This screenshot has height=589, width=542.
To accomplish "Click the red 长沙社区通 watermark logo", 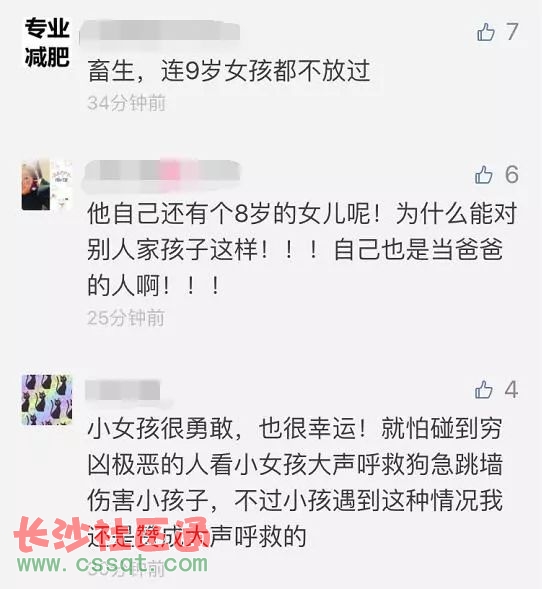I will pos(112,535).
